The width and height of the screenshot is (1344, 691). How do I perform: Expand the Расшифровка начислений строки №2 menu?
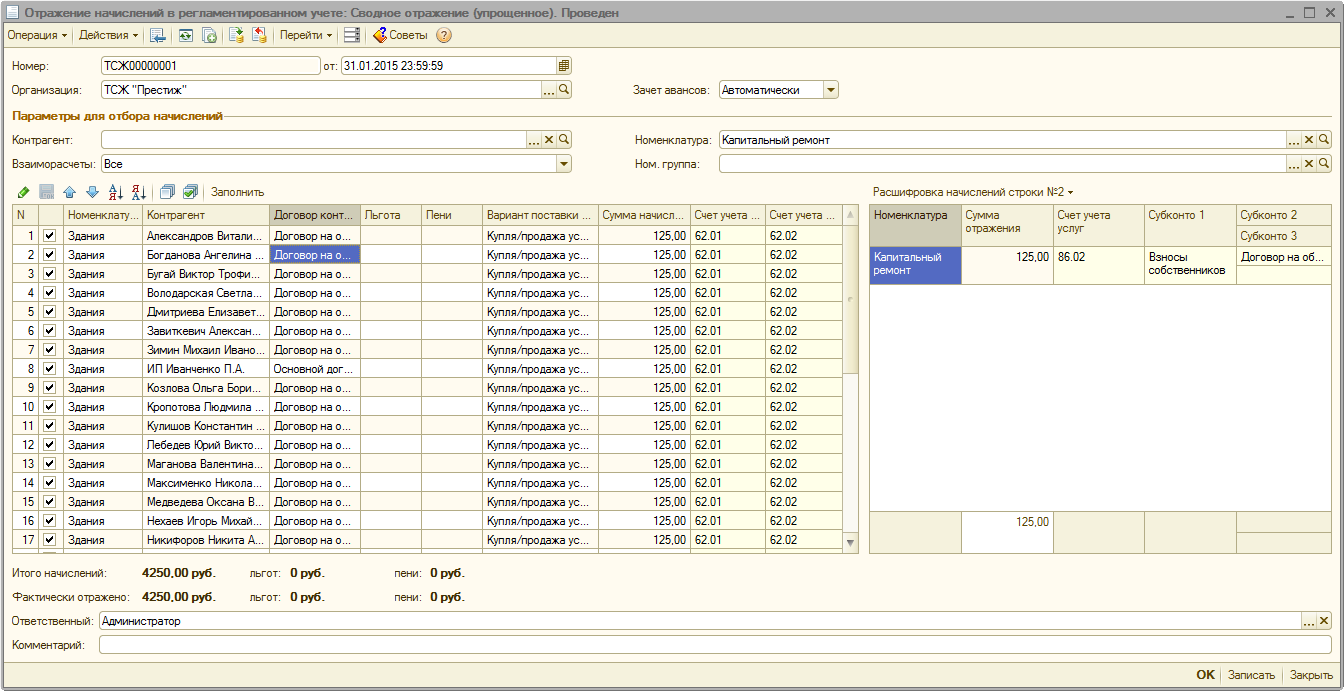pyautogui.click(x=973, y=192)
